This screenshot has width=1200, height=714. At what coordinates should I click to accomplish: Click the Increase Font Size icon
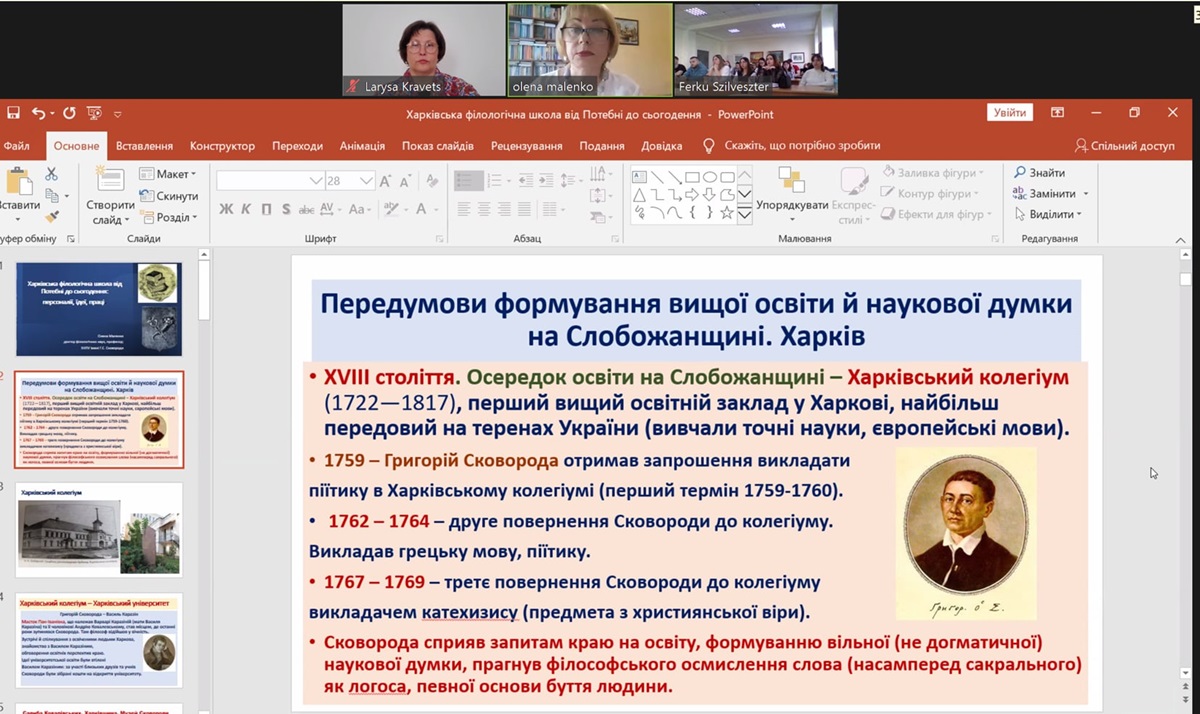386,181
